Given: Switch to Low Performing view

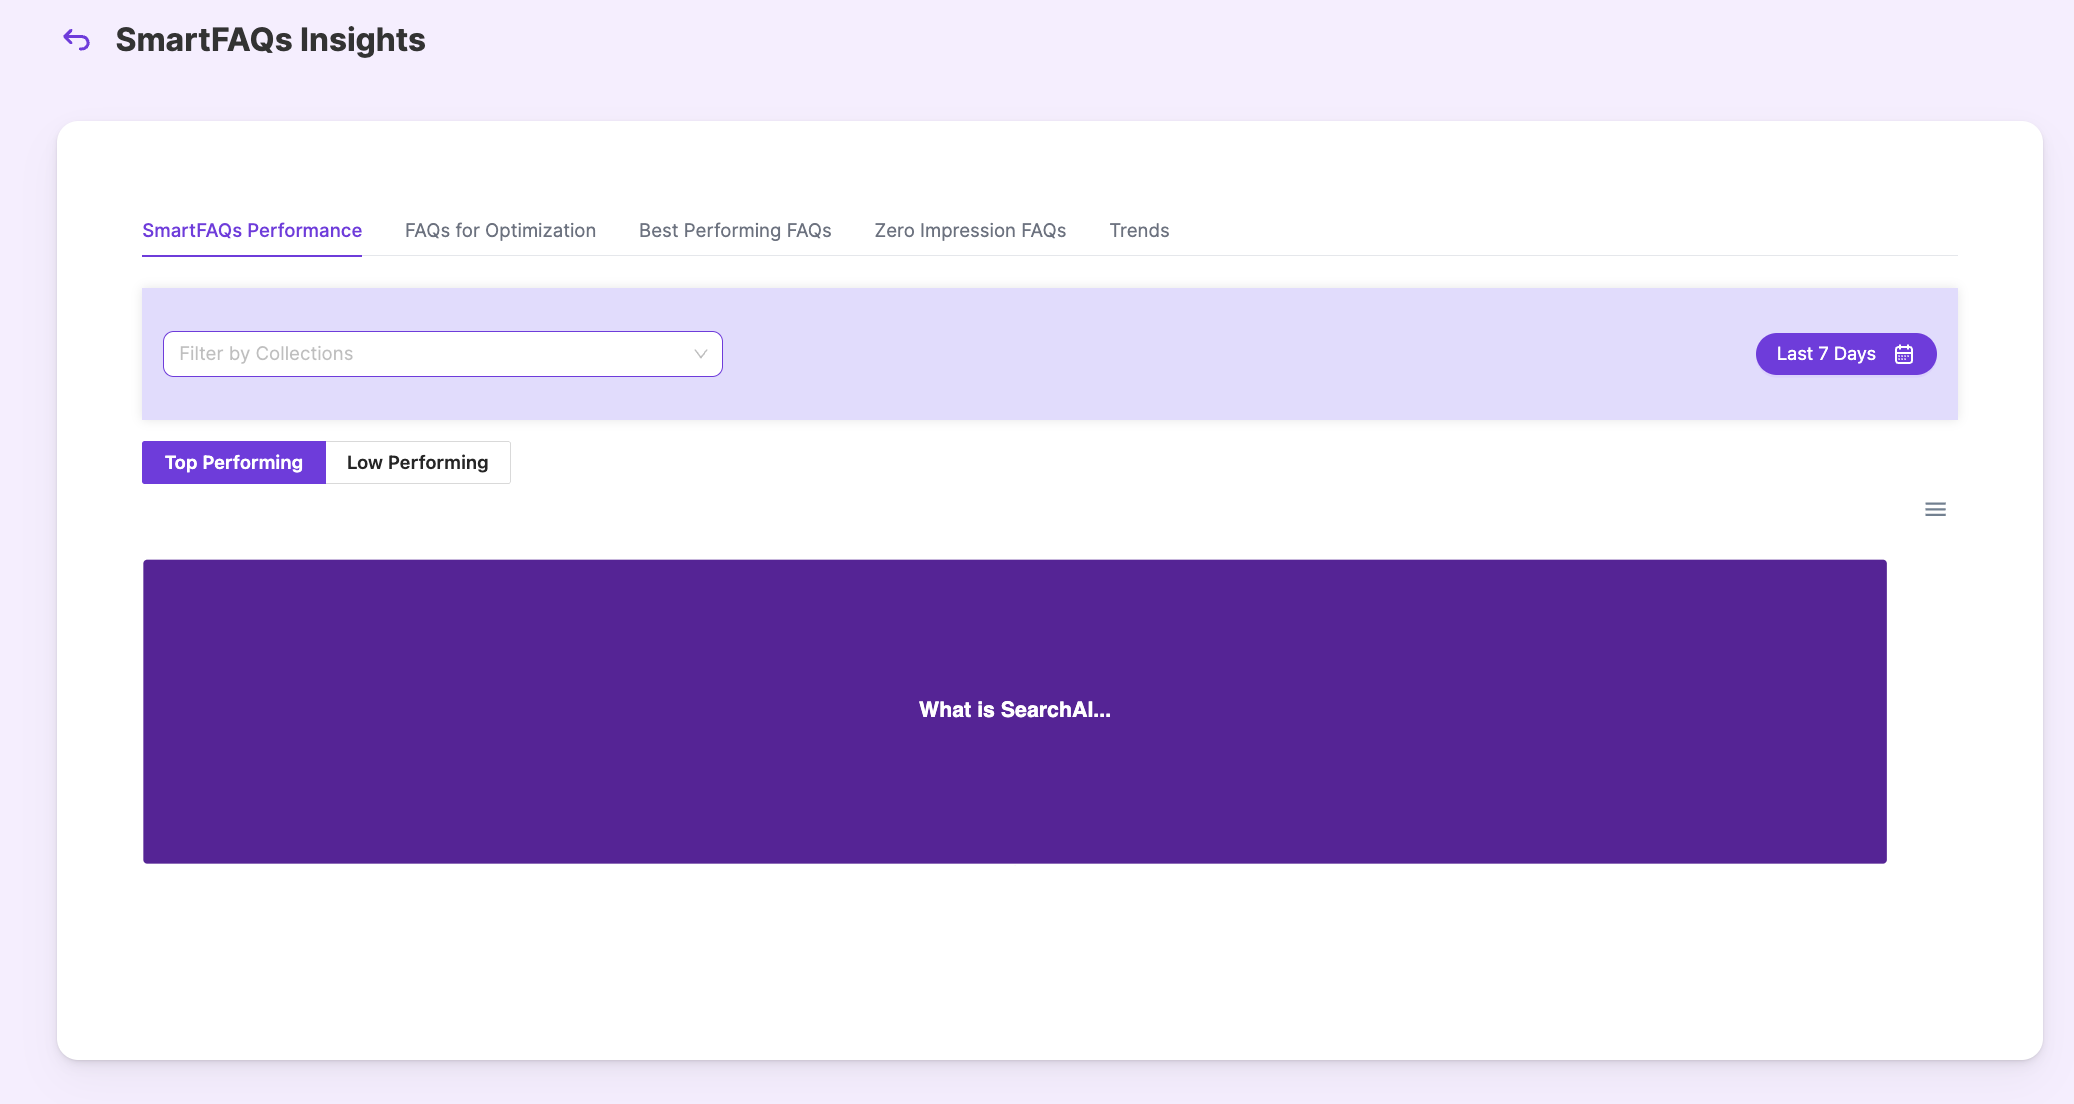Looking at the screenshot, I should click(x=417, y=462).
